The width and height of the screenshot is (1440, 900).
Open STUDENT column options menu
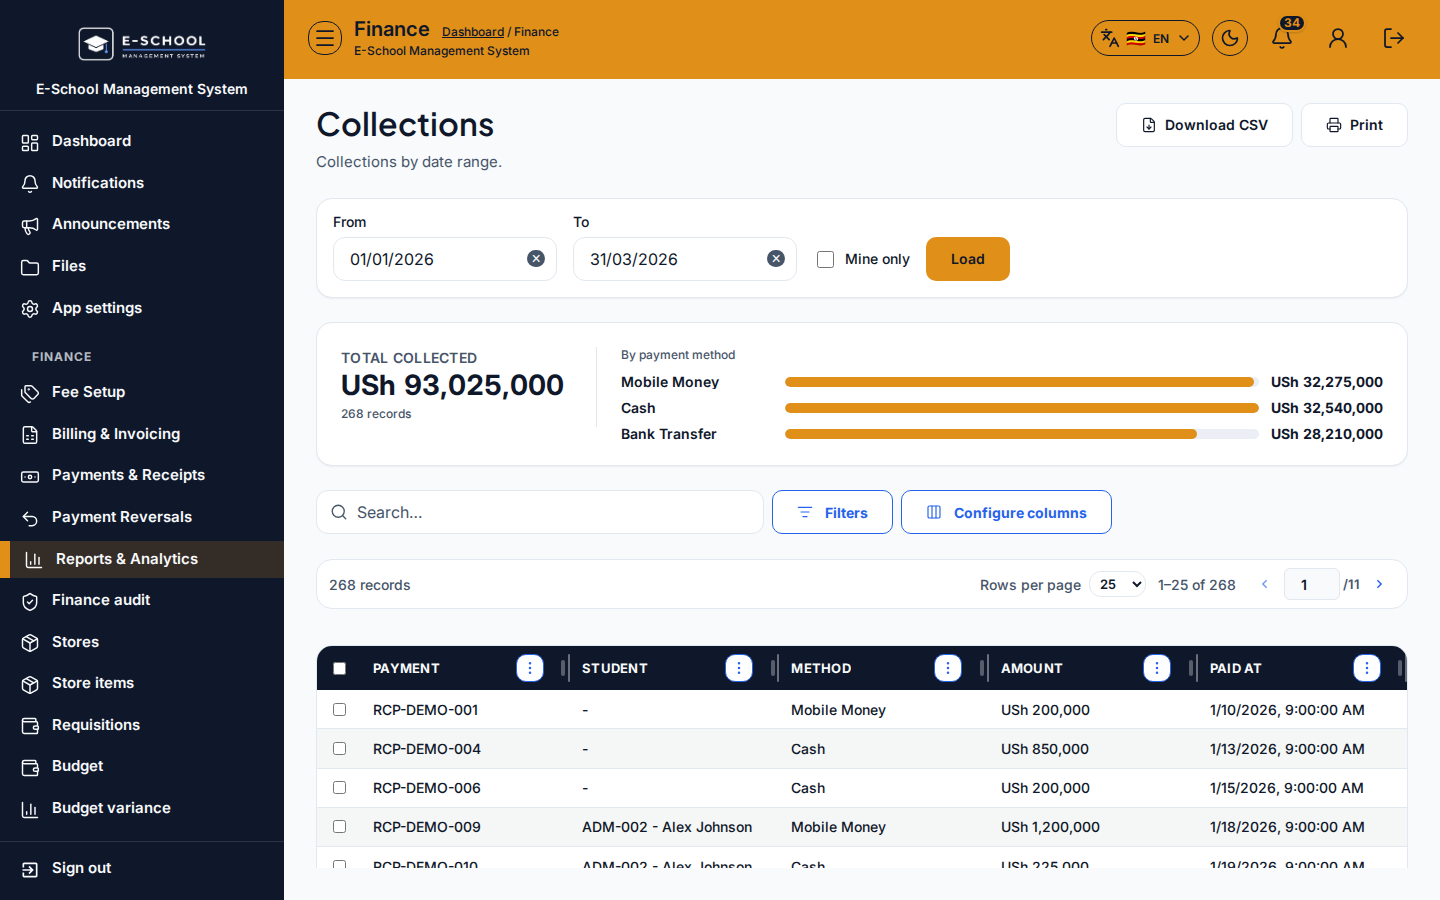click(x=739, y=668)
